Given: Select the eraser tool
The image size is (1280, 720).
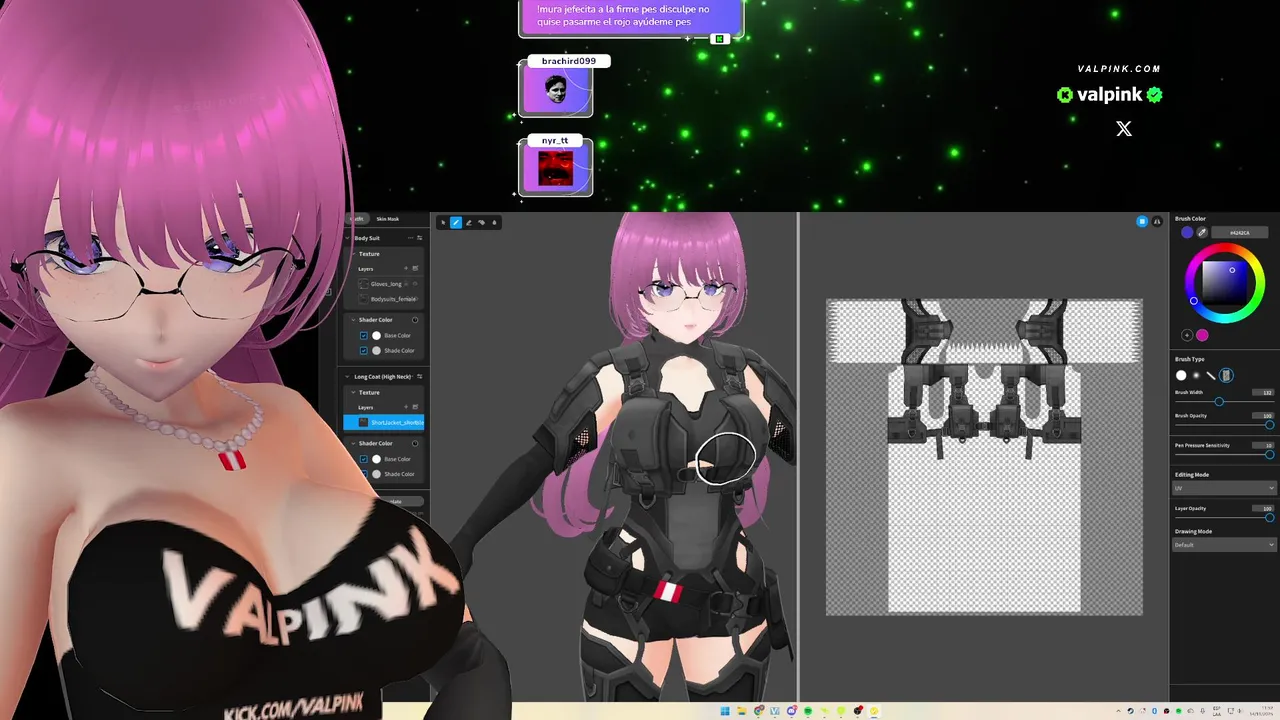Looking at the screenshot, I should coord(469,222).
